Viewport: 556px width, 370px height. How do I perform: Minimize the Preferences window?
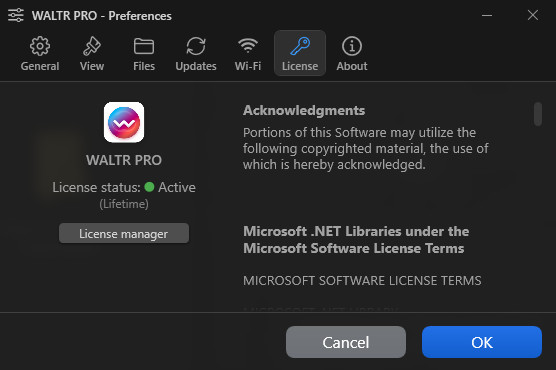[487, 15]
